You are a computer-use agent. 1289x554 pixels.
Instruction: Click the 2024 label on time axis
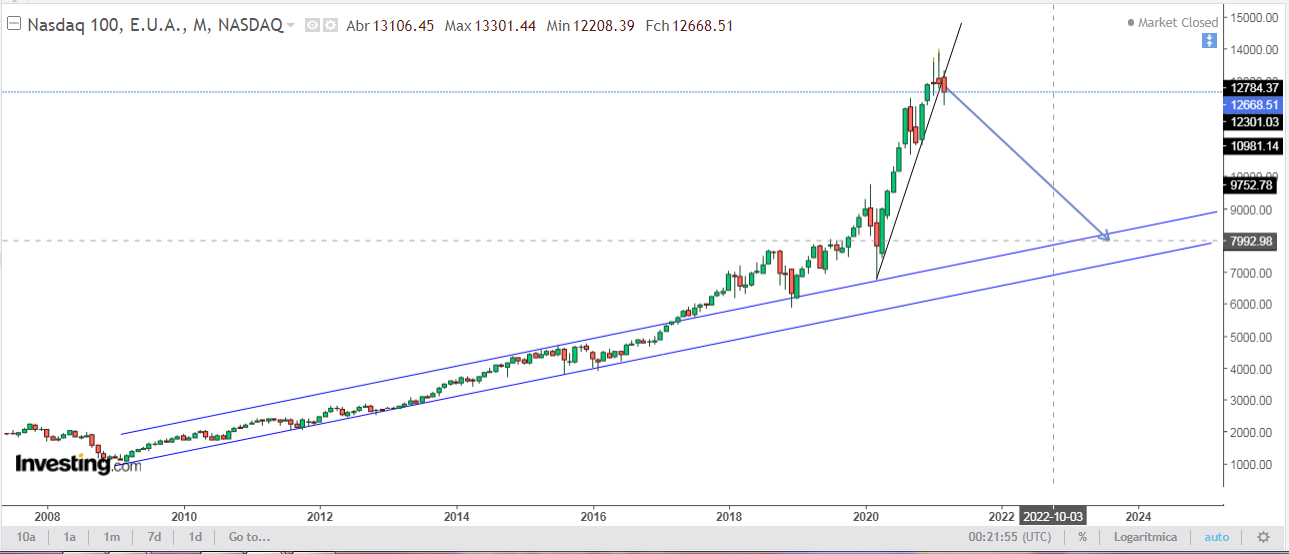coord(1137,517)
